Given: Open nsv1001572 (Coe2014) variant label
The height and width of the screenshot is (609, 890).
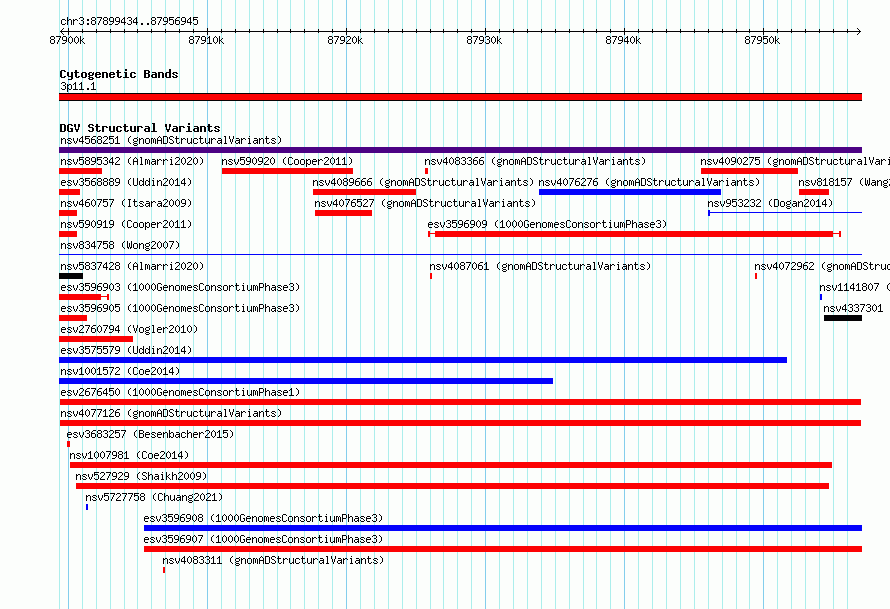Looking at the screenshot, I should [x=120, y=371].
